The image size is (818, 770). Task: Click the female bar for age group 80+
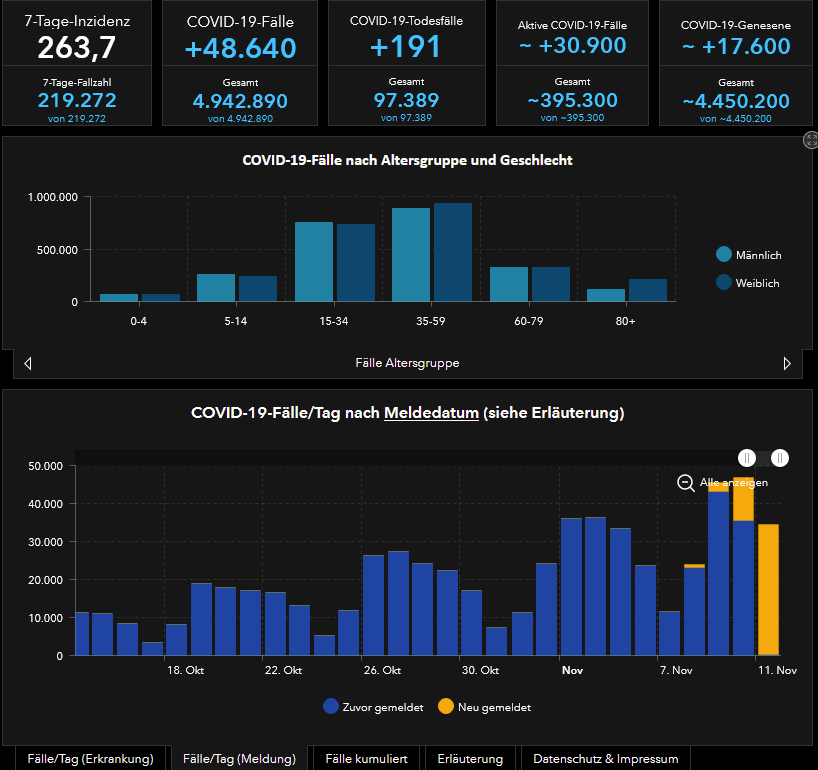[647, 290]
